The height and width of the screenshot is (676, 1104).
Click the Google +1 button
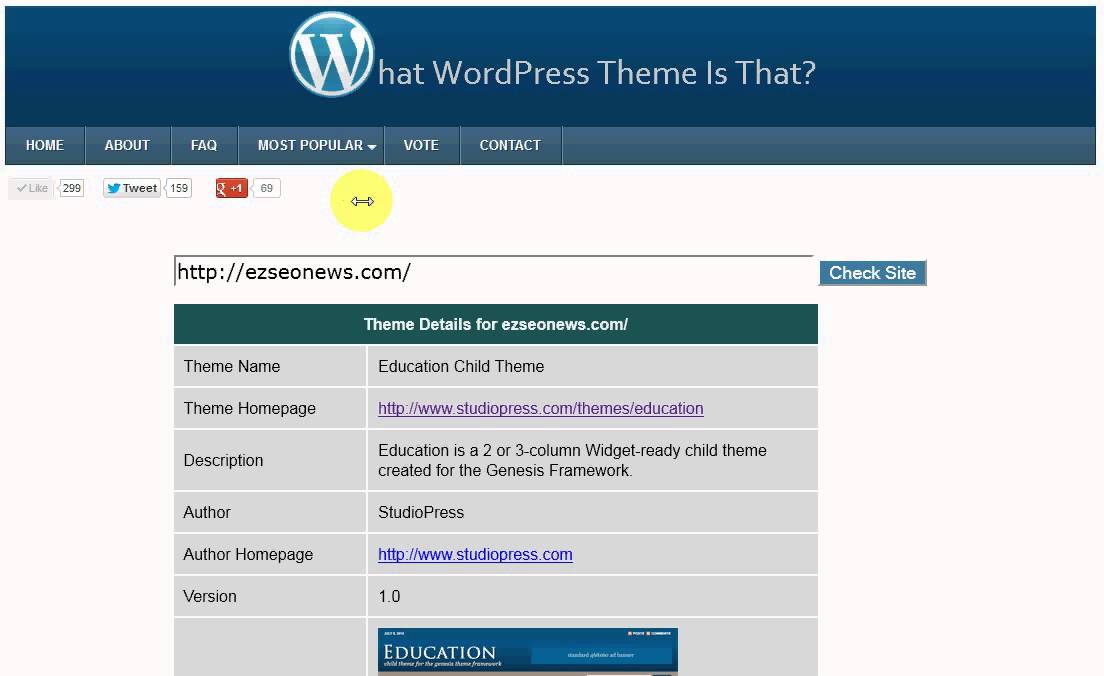pos(232,188)
